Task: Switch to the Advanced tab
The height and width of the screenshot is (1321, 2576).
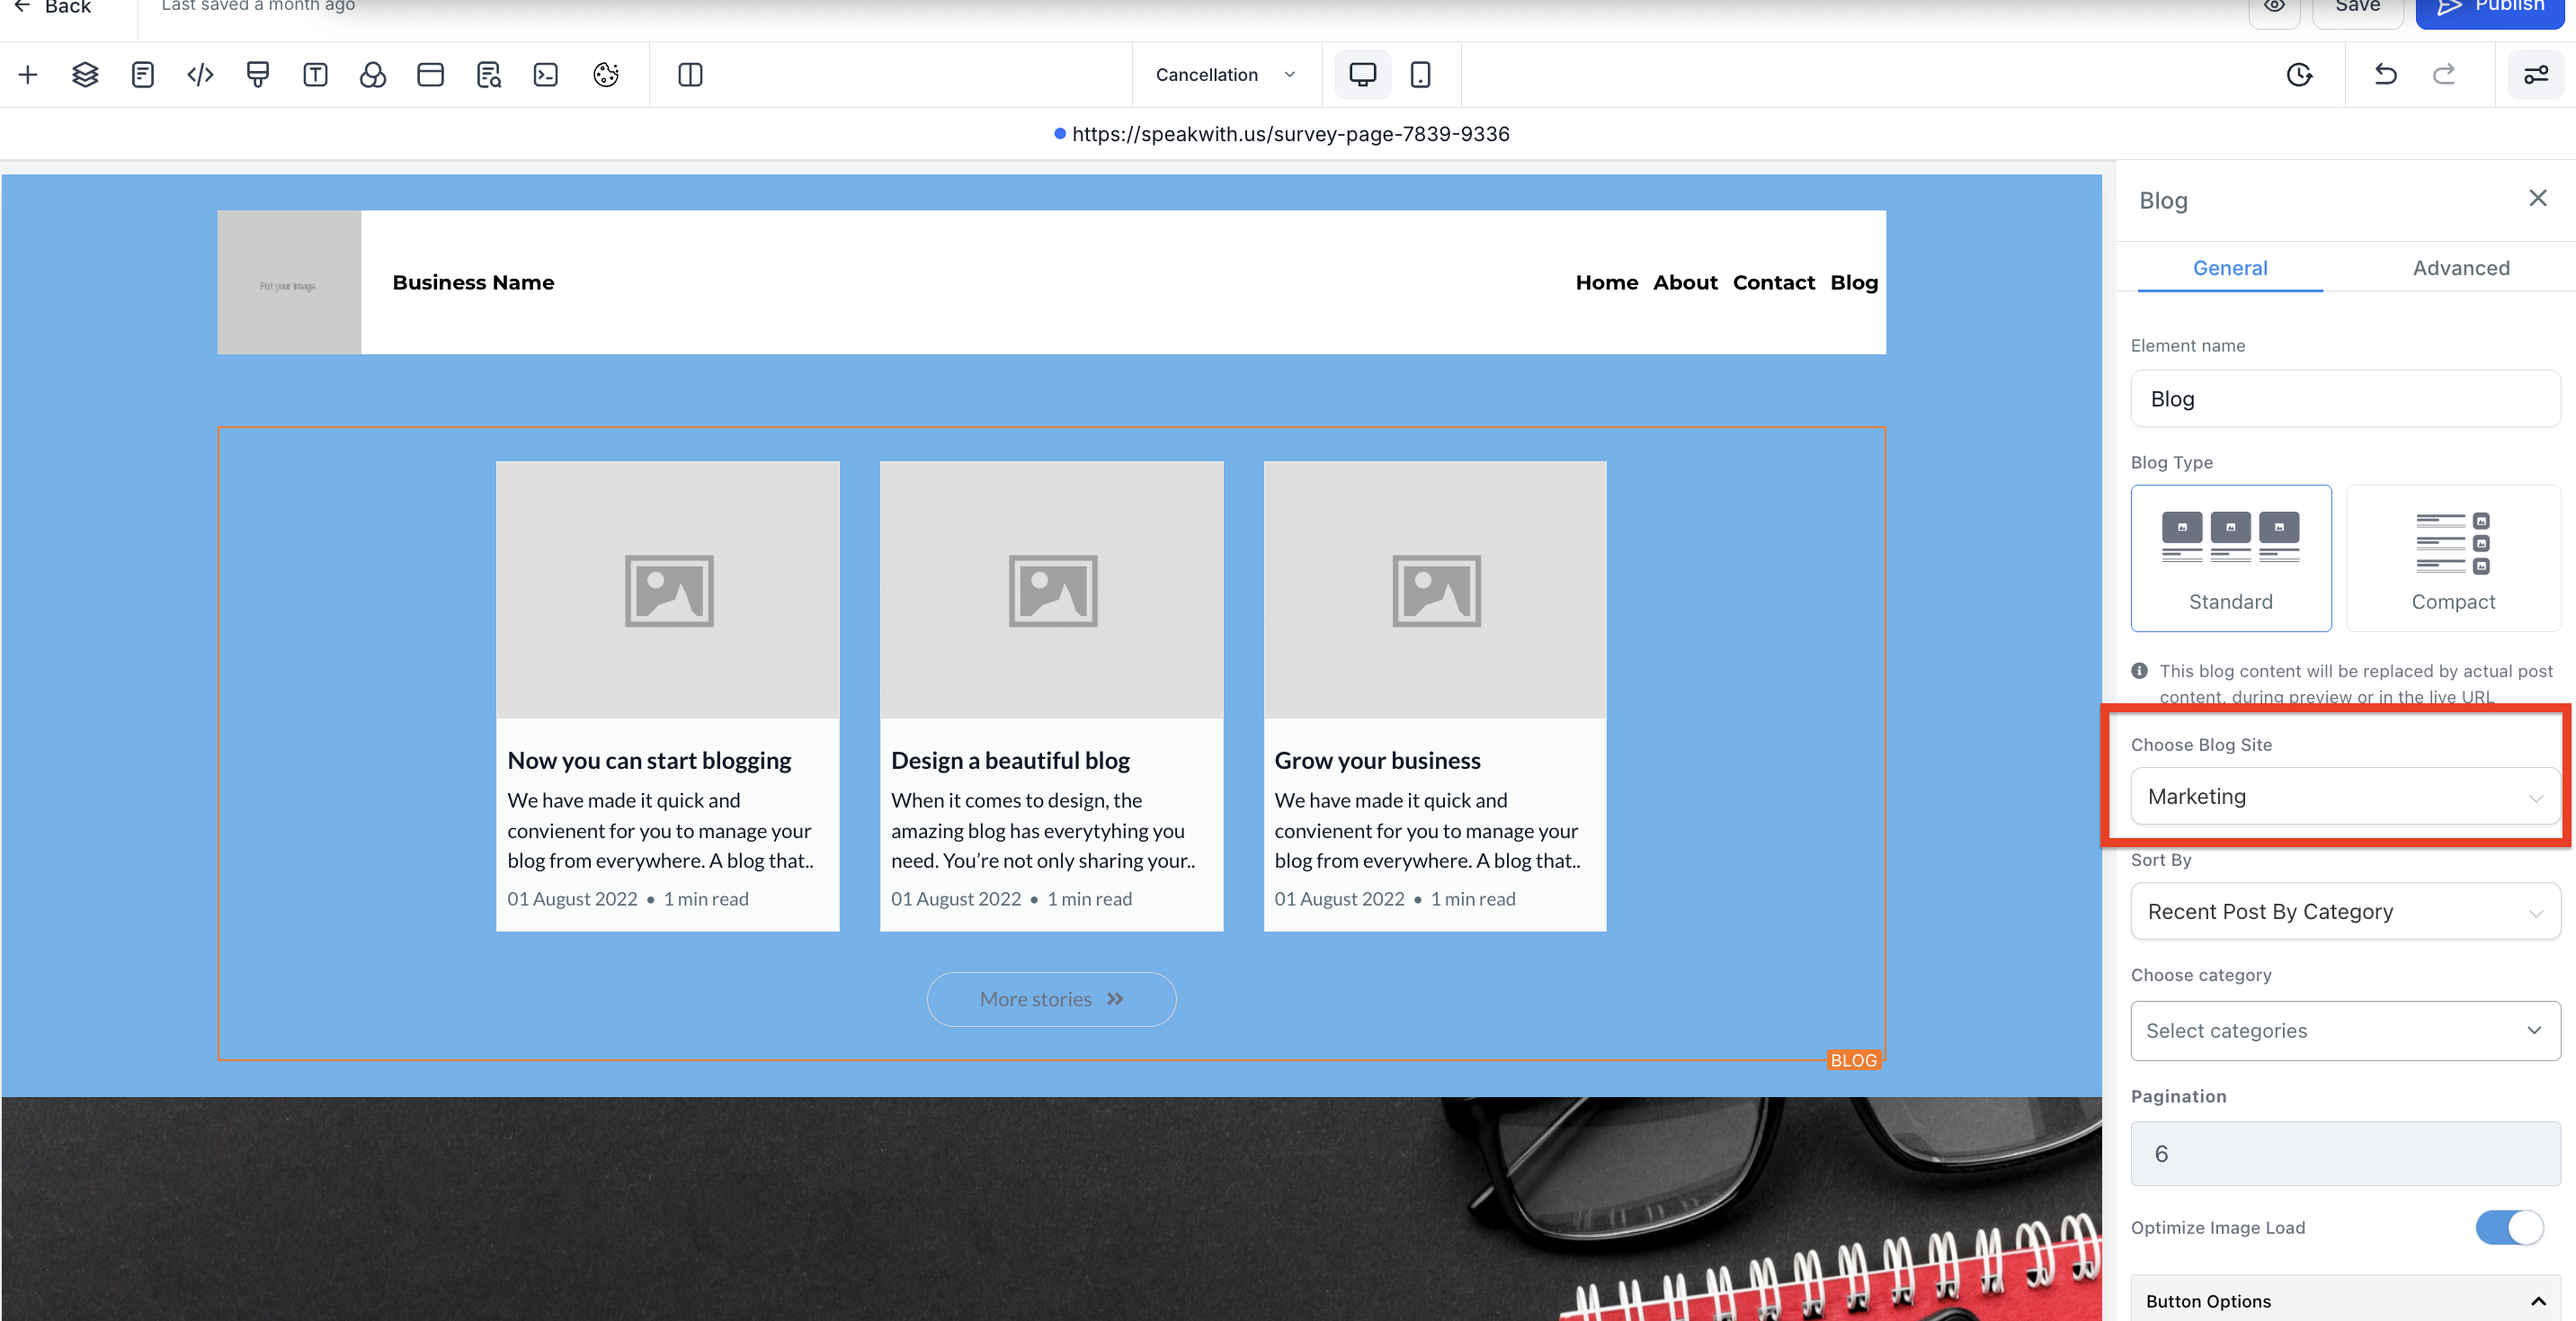Action: 2460,268
